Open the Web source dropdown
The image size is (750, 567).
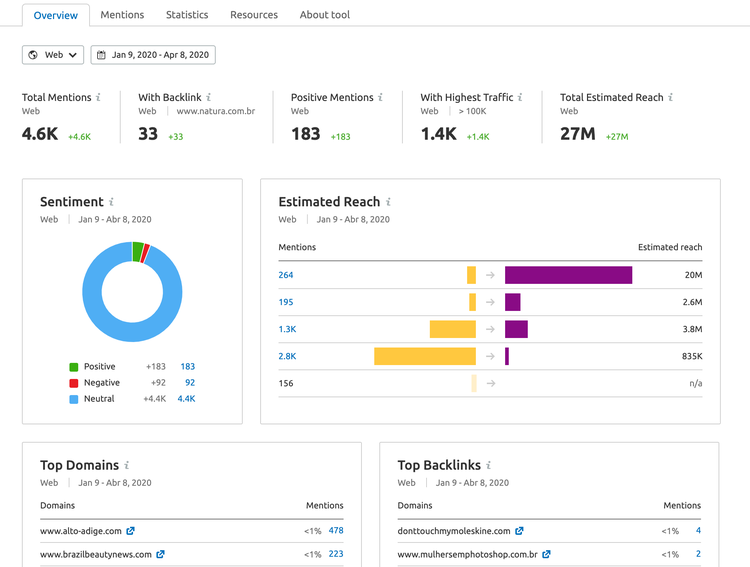[x=53, y=55]
